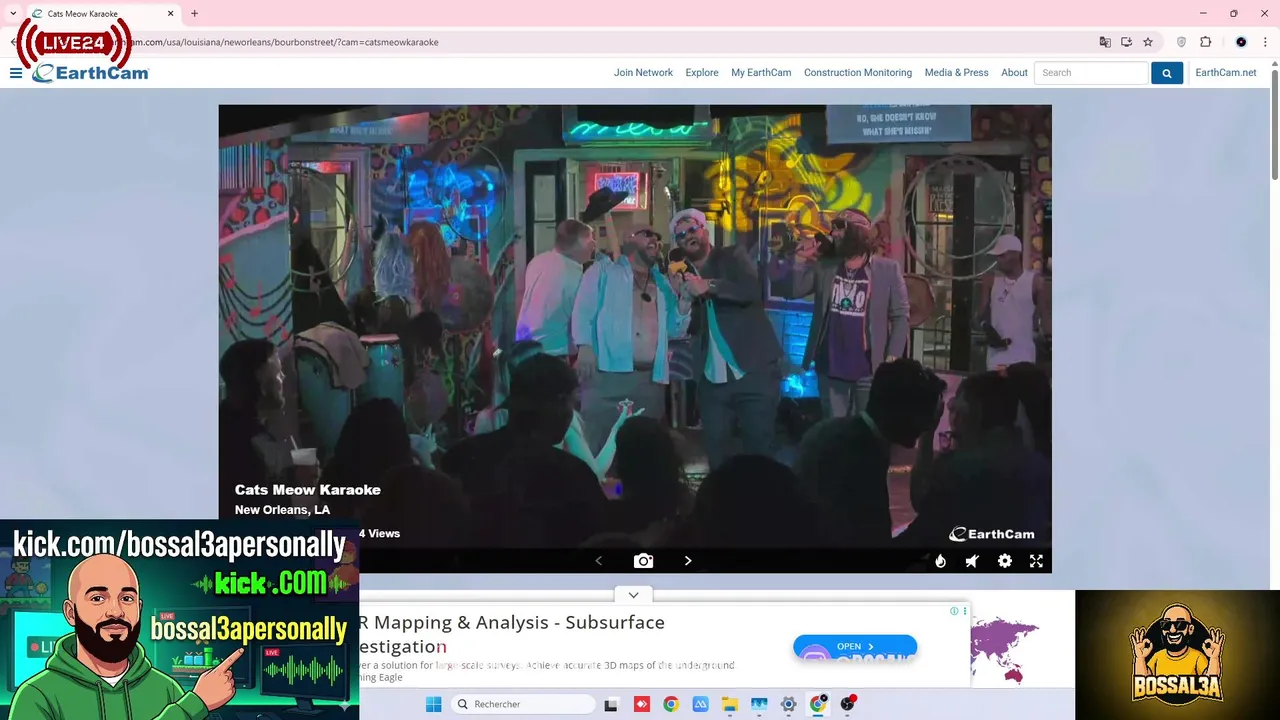Click the ad's OPEN button
The height and width of the screenshot is (720, 1280).
click(x=855, y=646)
